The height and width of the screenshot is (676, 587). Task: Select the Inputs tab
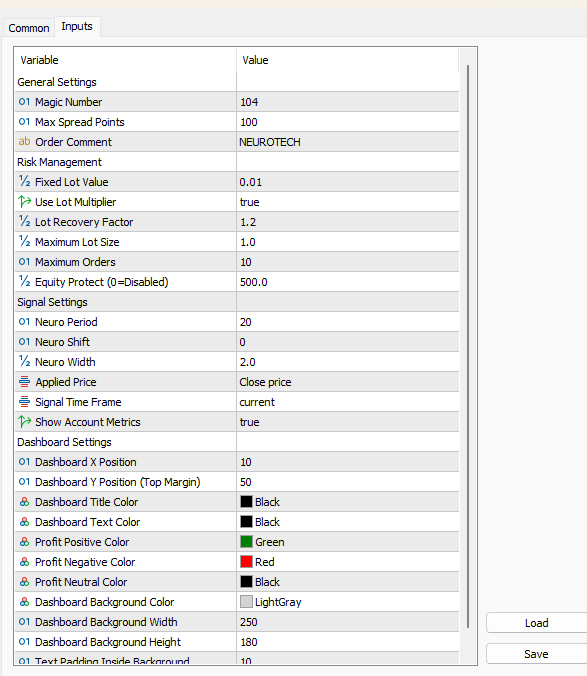pos(77,26)
